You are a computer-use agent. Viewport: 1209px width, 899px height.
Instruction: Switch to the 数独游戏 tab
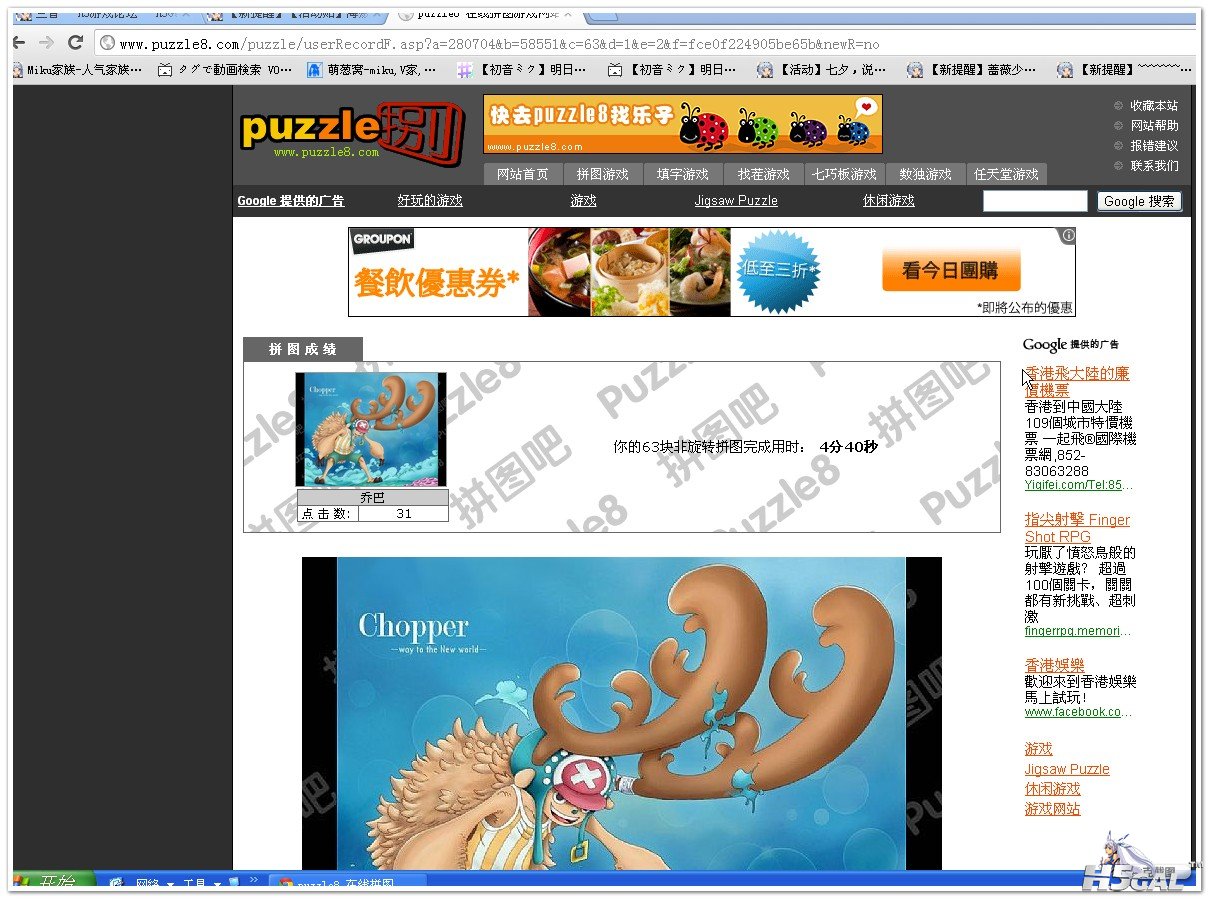(925, 174)
